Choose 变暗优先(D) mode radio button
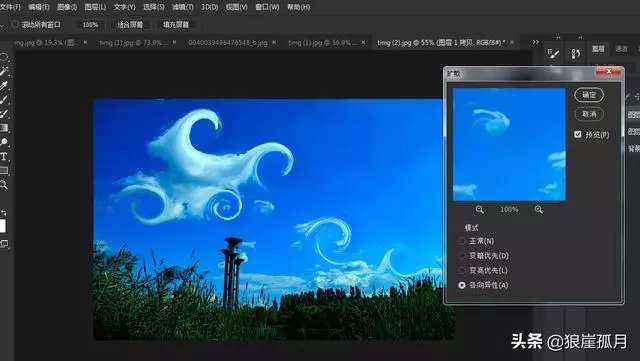 point(462,256)
